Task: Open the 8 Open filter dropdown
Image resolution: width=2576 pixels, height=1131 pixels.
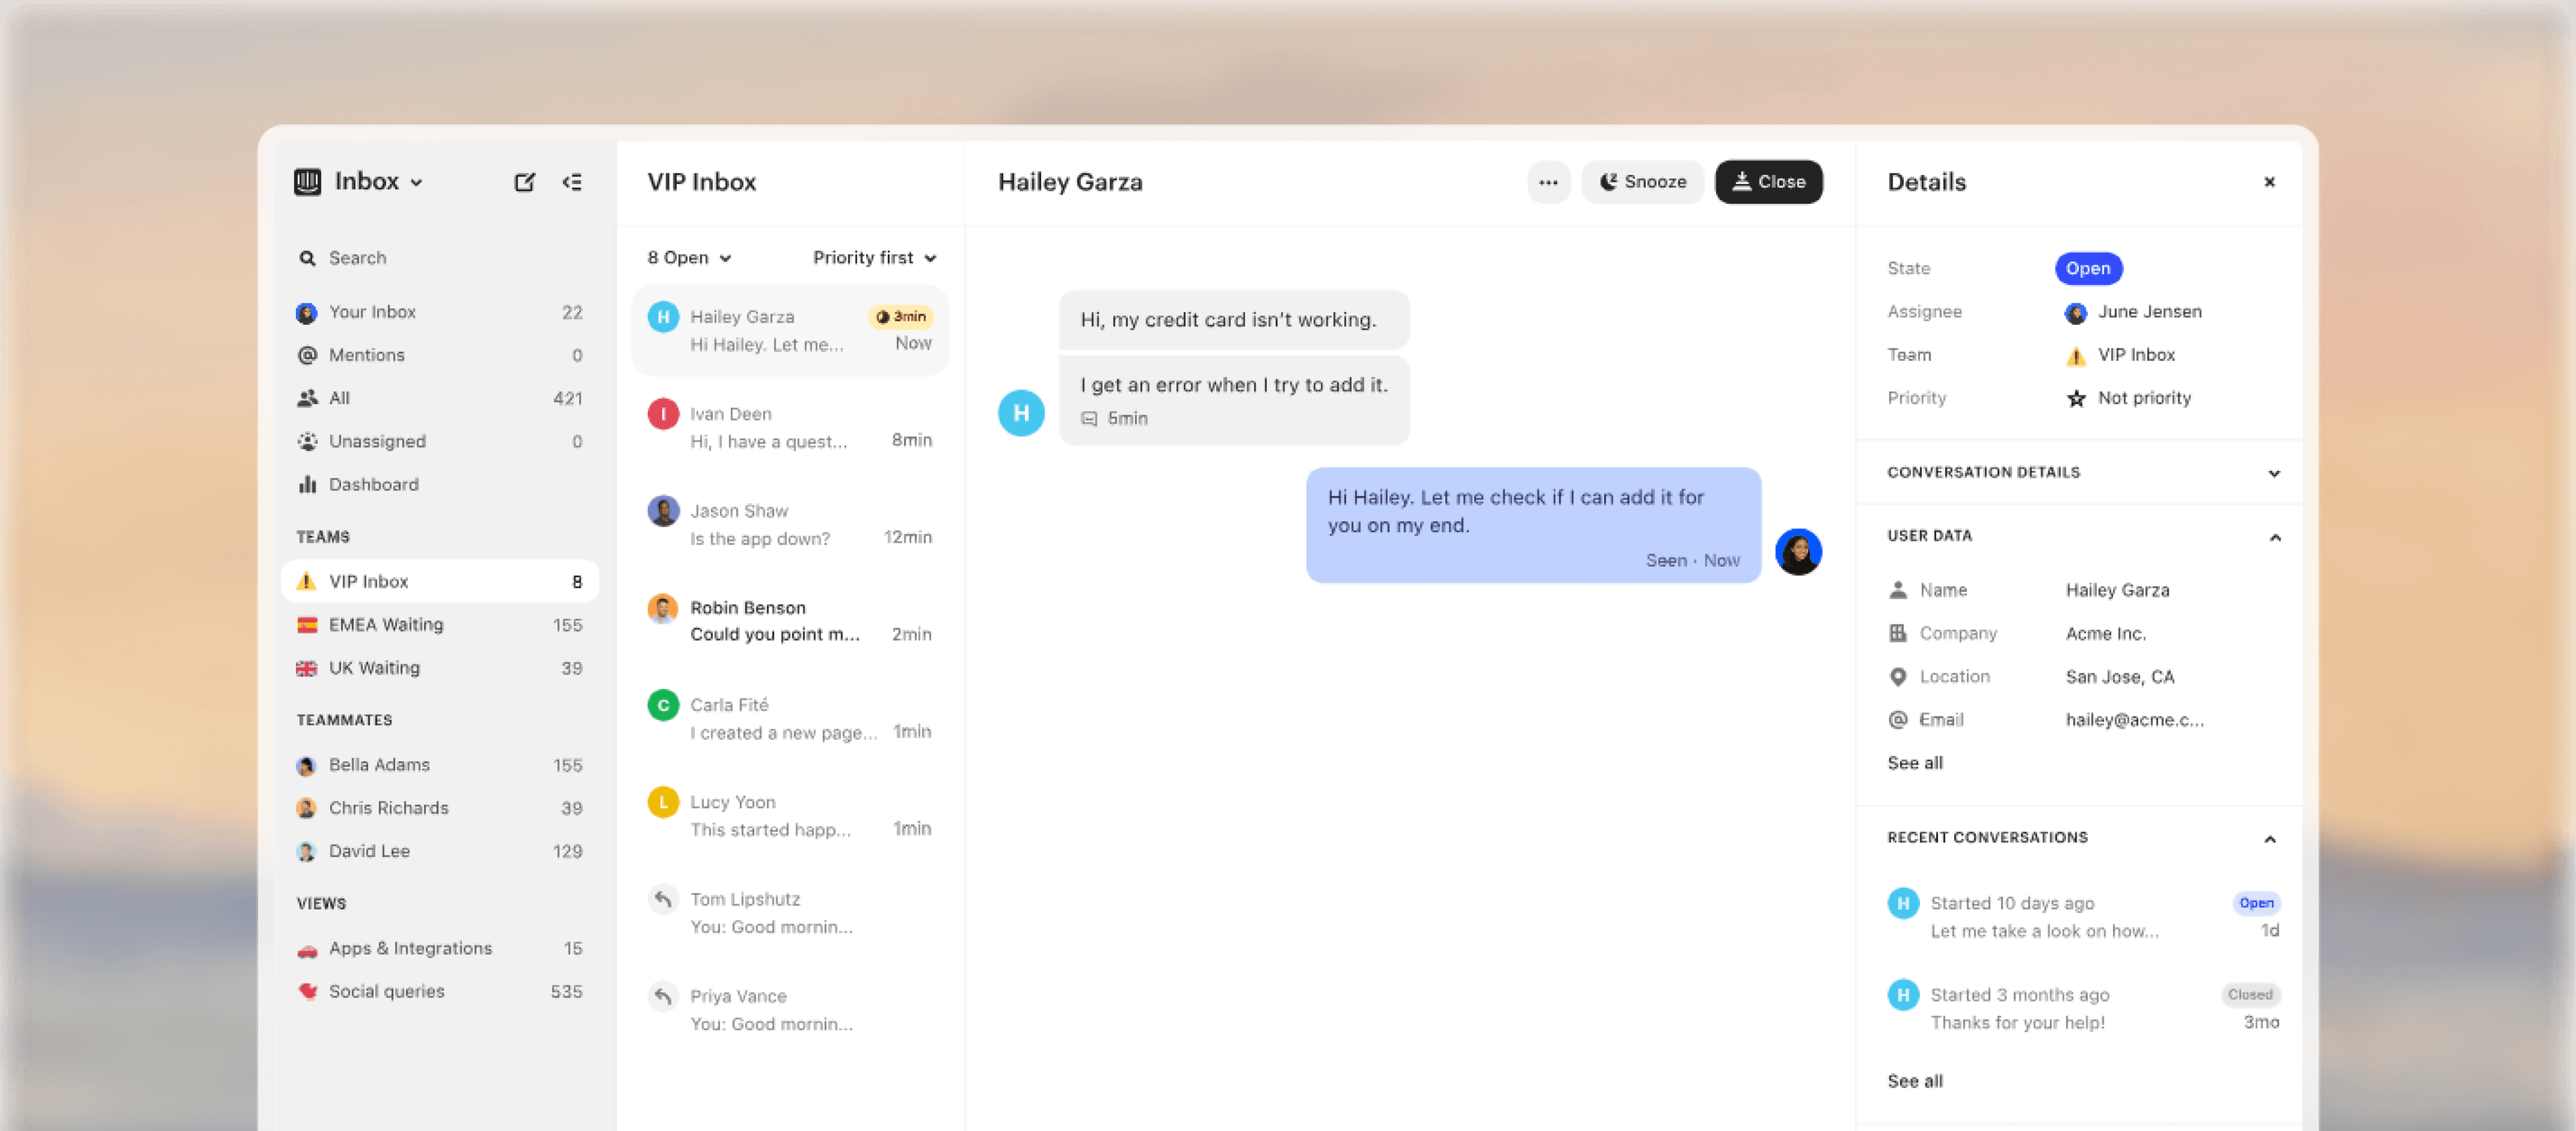Action: coord(687,257)
